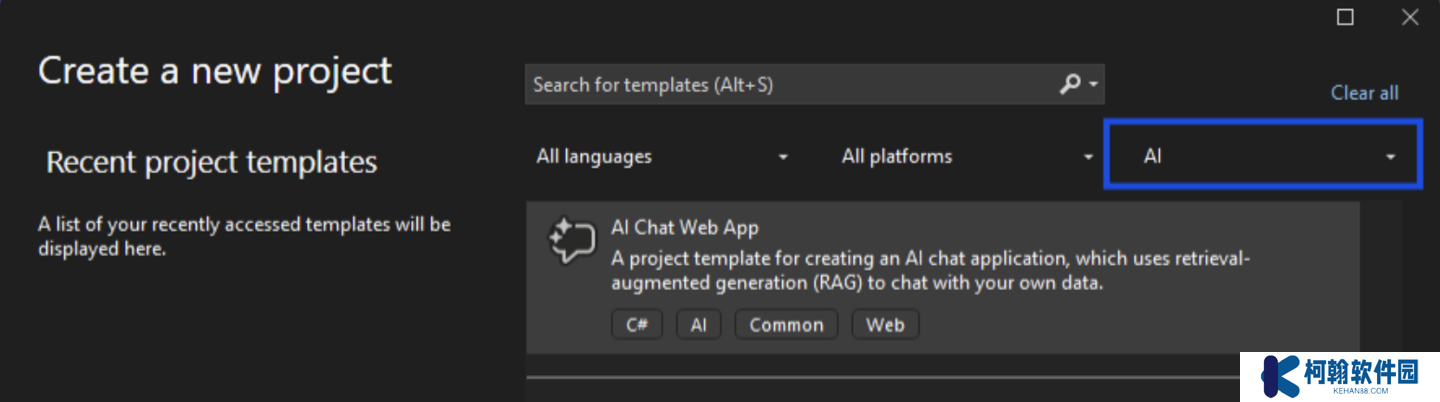Open the AI project type dropdown

(x=1263, y=155)
